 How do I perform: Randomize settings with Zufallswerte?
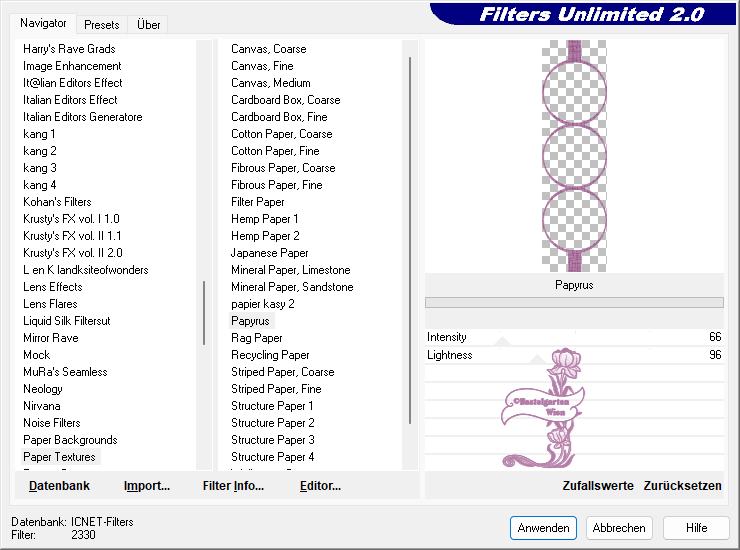pos(598,486)
